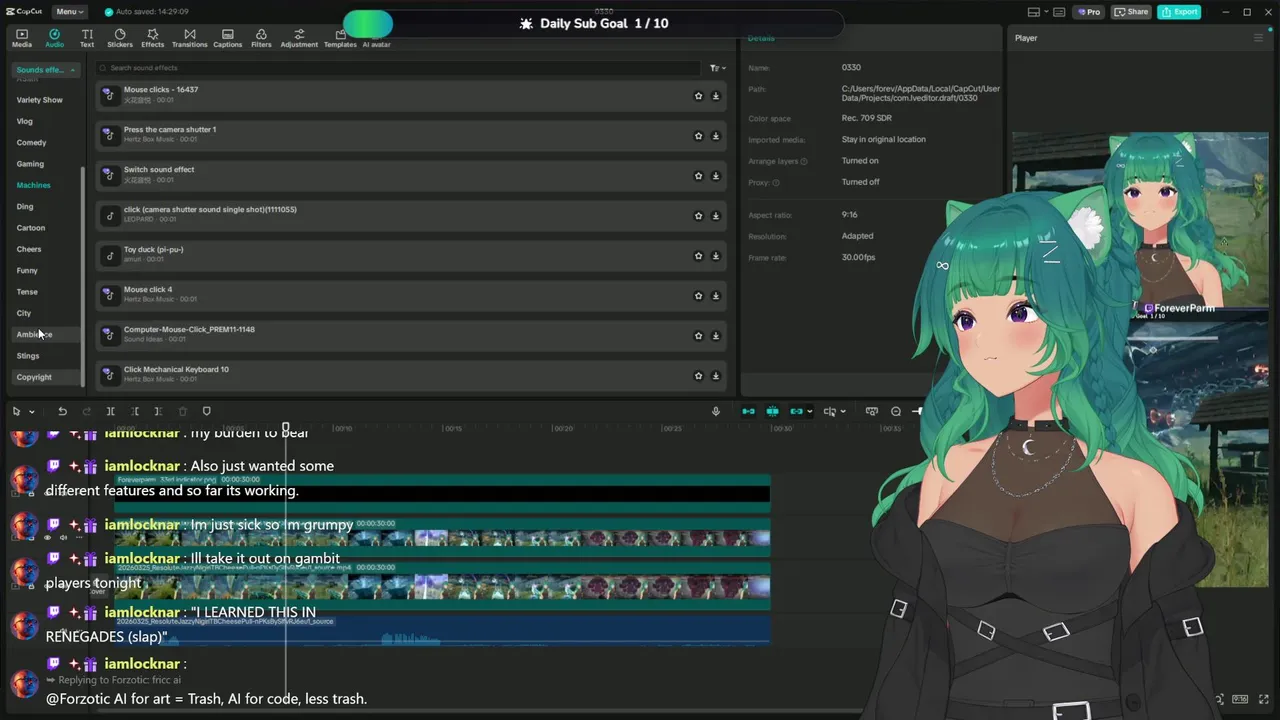Download the Mouse click 4 sound

[716, 296]
